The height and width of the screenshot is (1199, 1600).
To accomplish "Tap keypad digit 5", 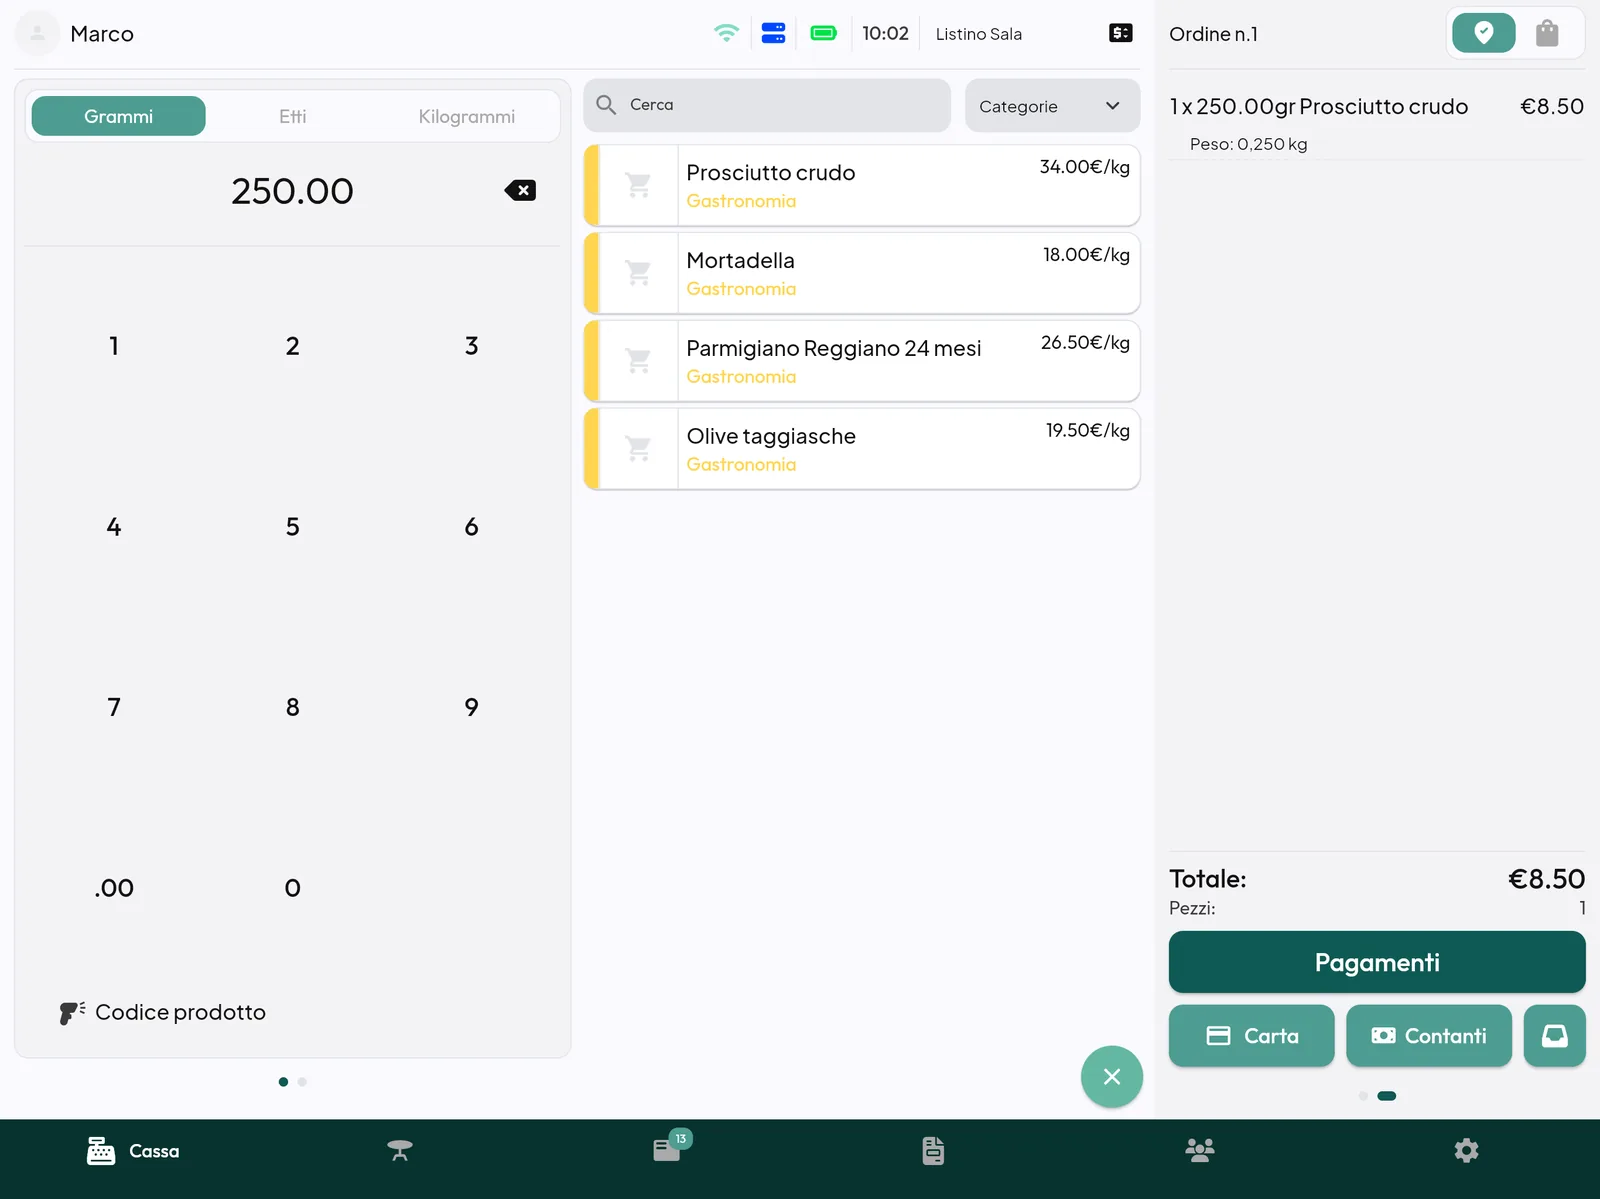I will tap(293, 527).
